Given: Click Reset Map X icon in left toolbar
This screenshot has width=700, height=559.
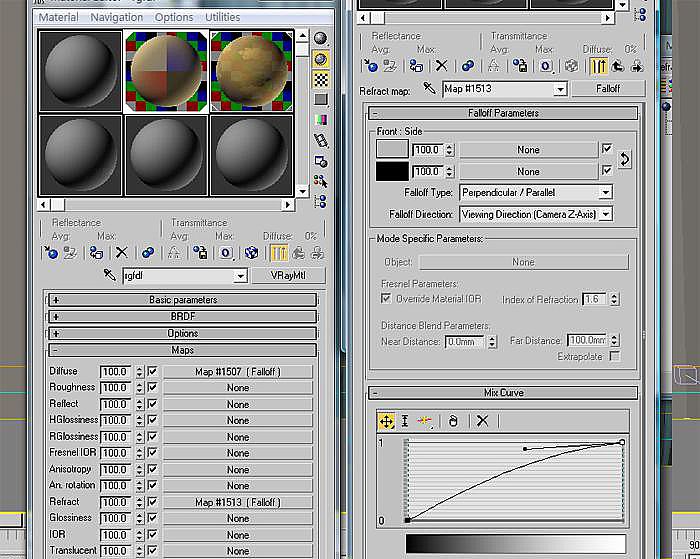Looking at the screenshot, I should pyautogui.click(x=121, y=253).
